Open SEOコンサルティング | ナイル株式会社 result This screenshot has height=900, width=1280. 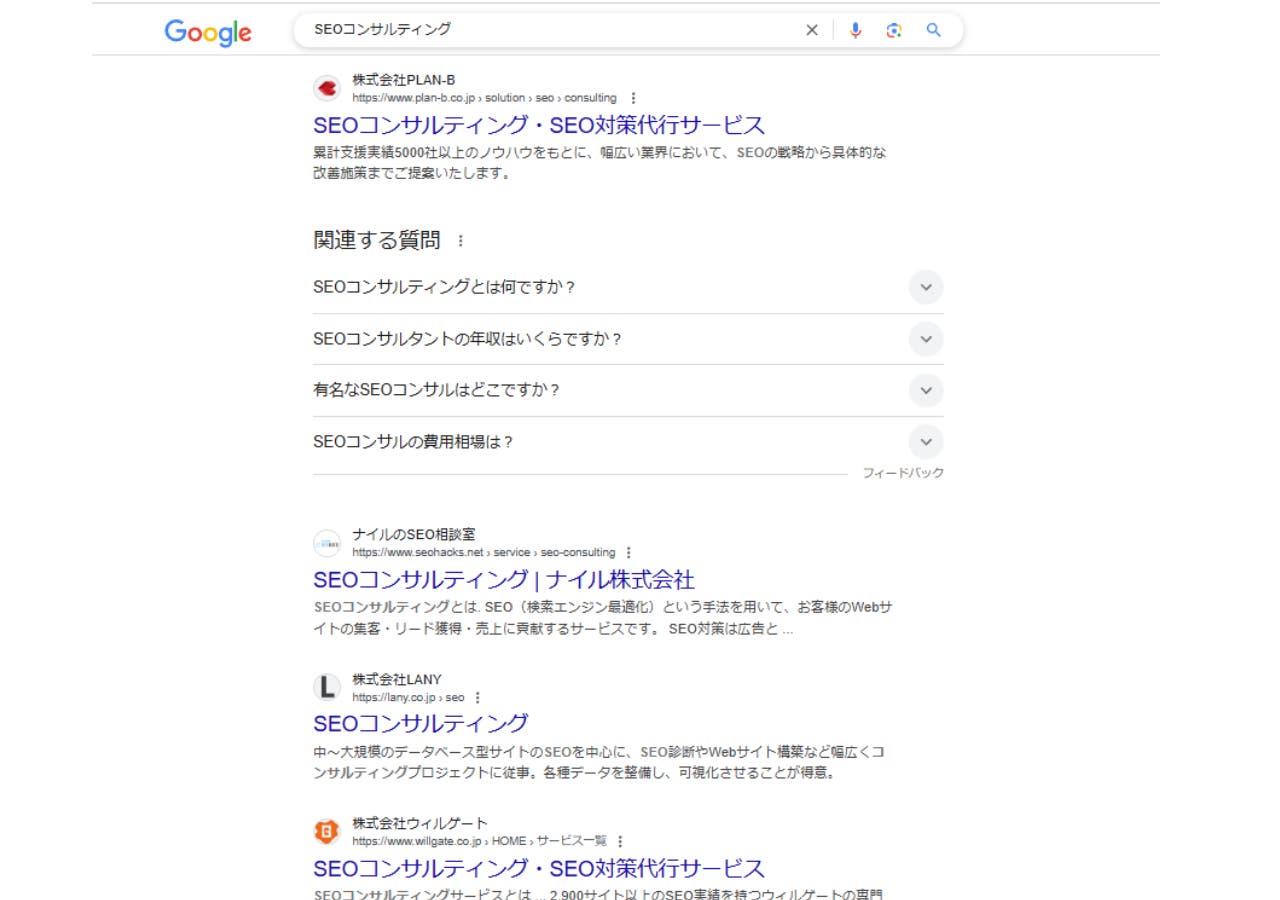503,580
